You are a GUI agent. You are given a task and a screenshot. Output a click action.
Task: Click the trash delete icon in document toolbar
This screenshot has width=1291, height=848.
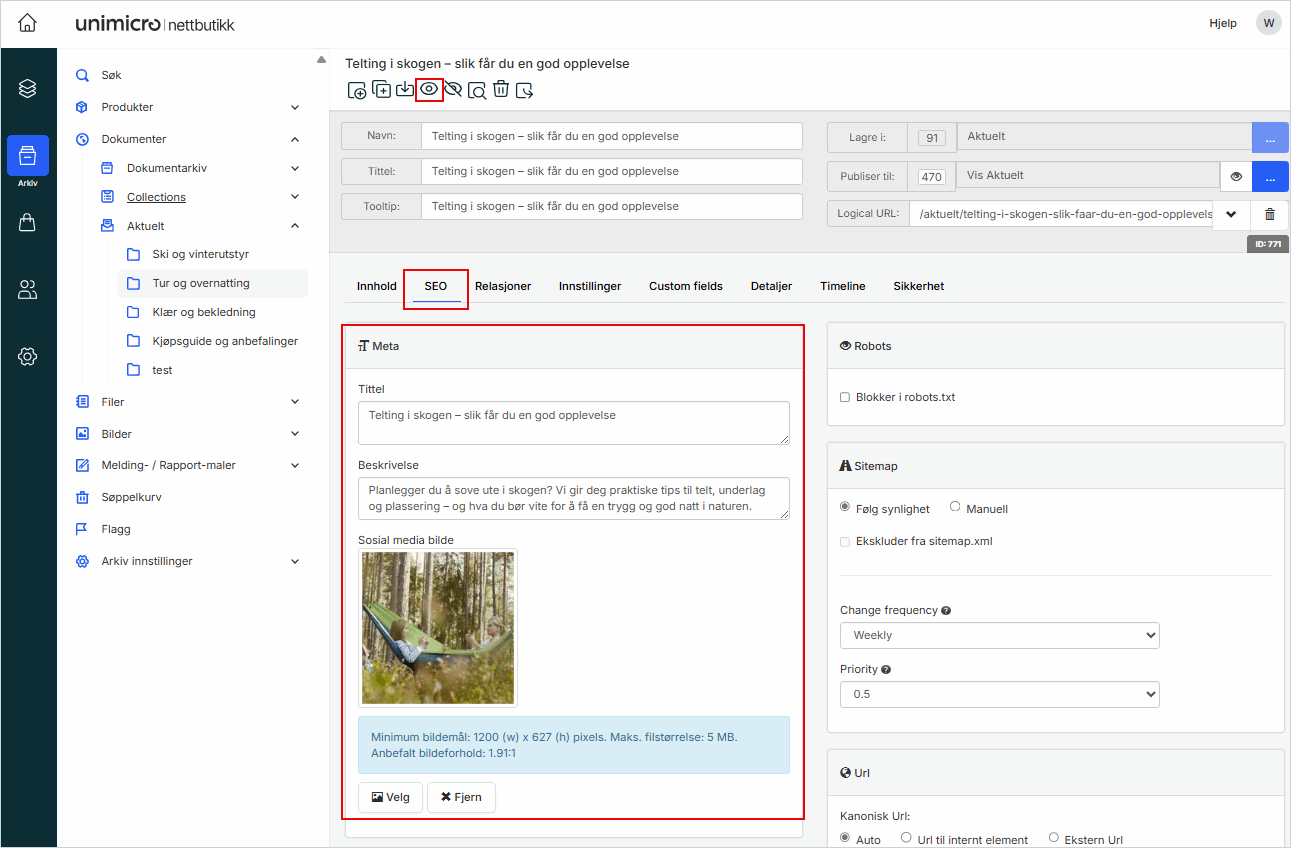pos(501,90)
